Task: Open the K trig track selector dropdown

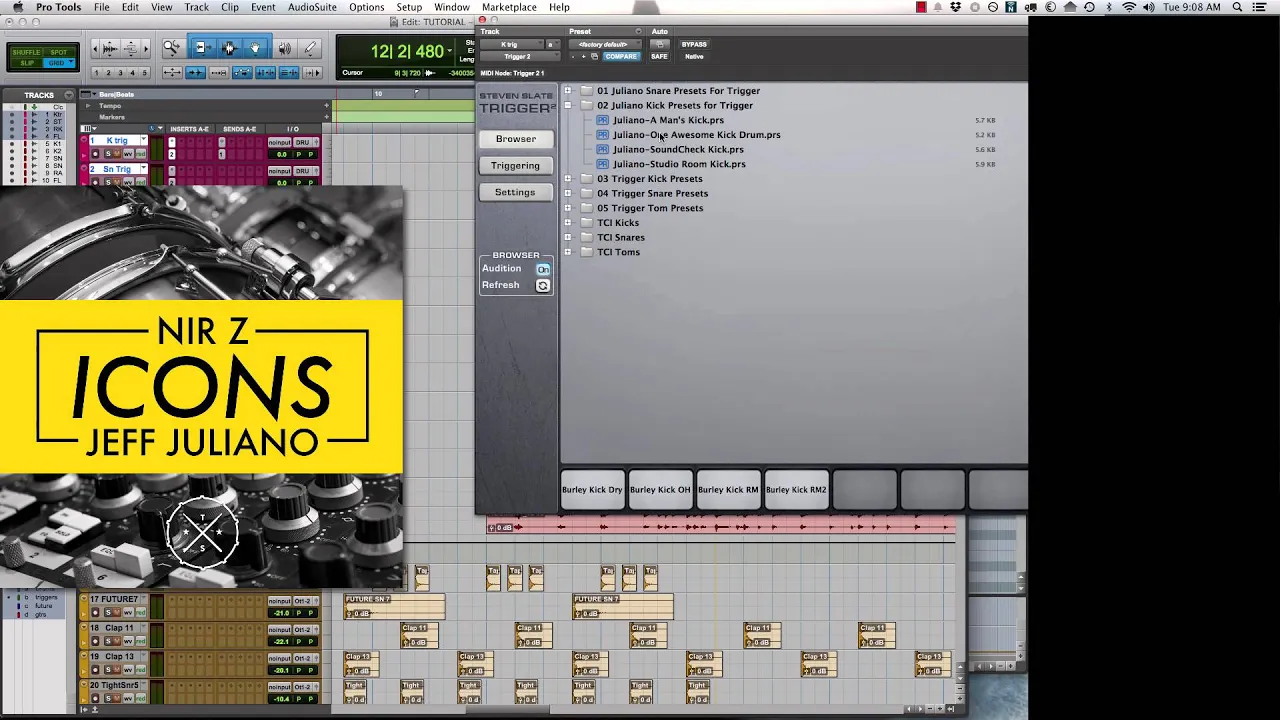Action: pos(512,44)
